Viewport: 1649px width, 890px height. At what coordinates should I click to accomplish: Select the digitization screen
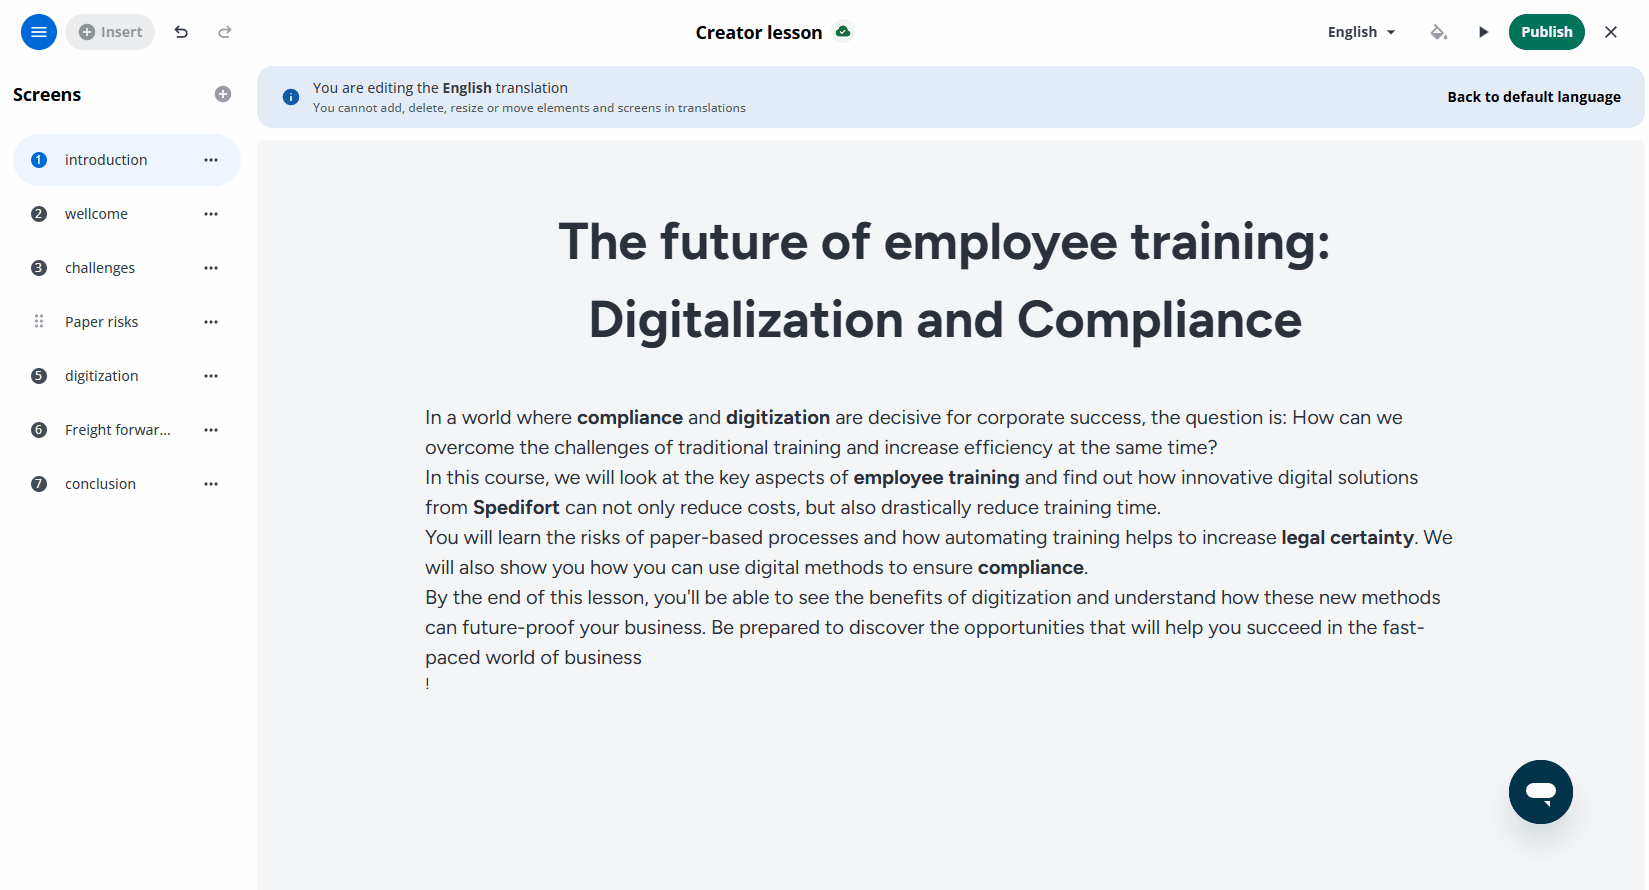[127, 376]
